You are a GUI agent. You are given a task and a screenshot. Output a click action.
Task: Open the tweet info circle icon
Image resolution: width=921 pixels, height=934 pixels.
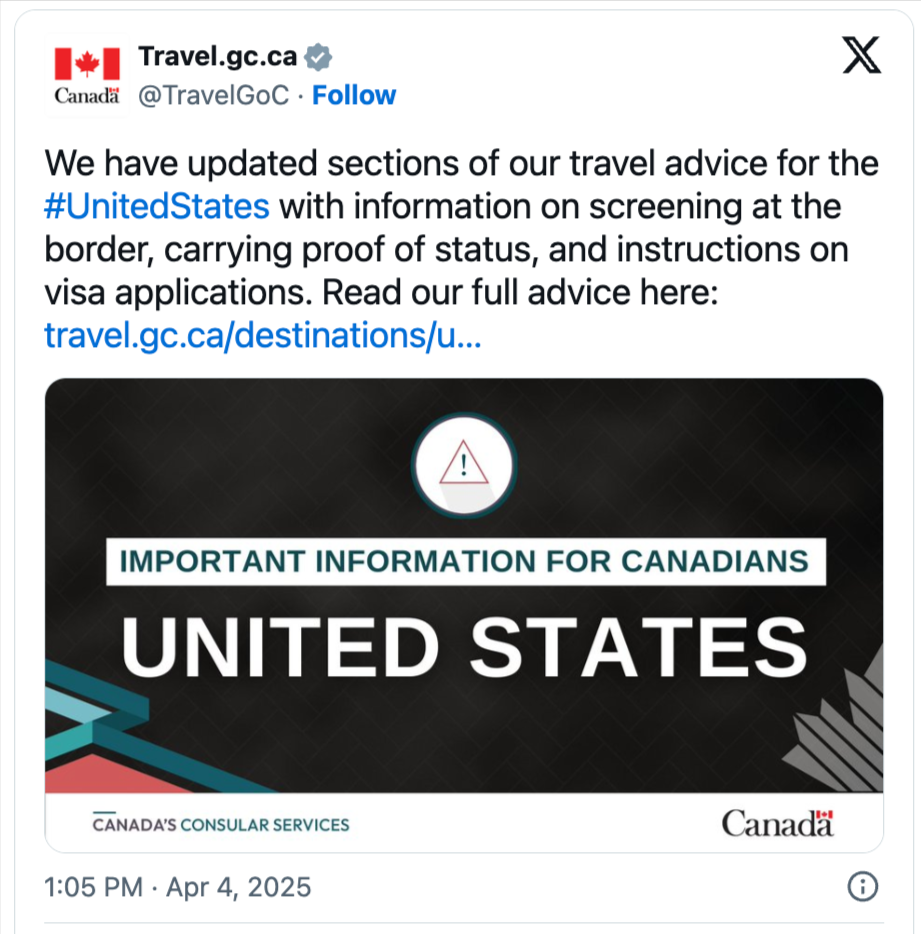(862, 886)
